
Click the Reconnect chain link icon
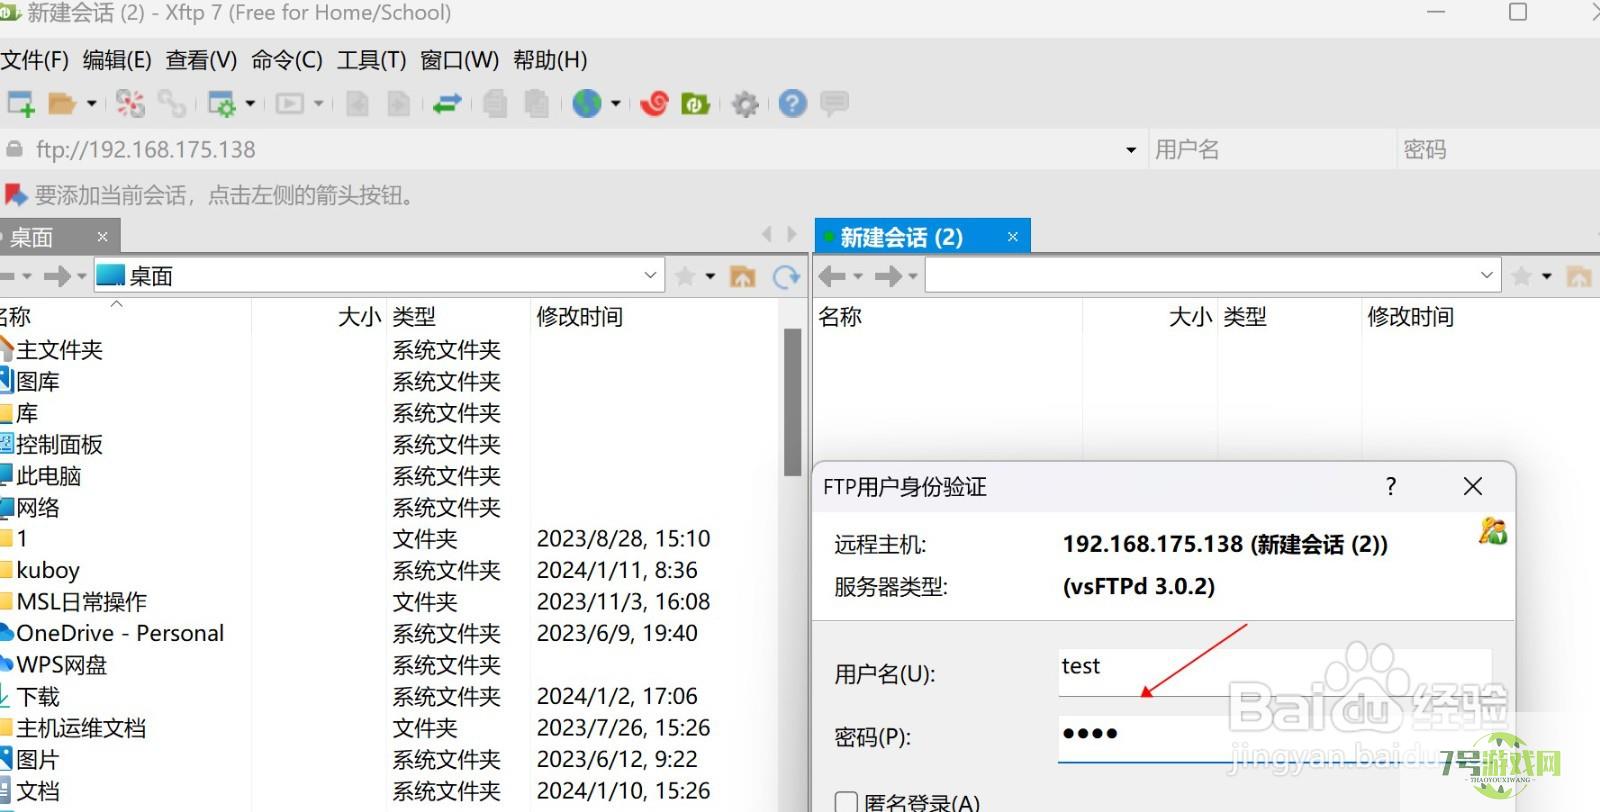click(x=171, y=103)
